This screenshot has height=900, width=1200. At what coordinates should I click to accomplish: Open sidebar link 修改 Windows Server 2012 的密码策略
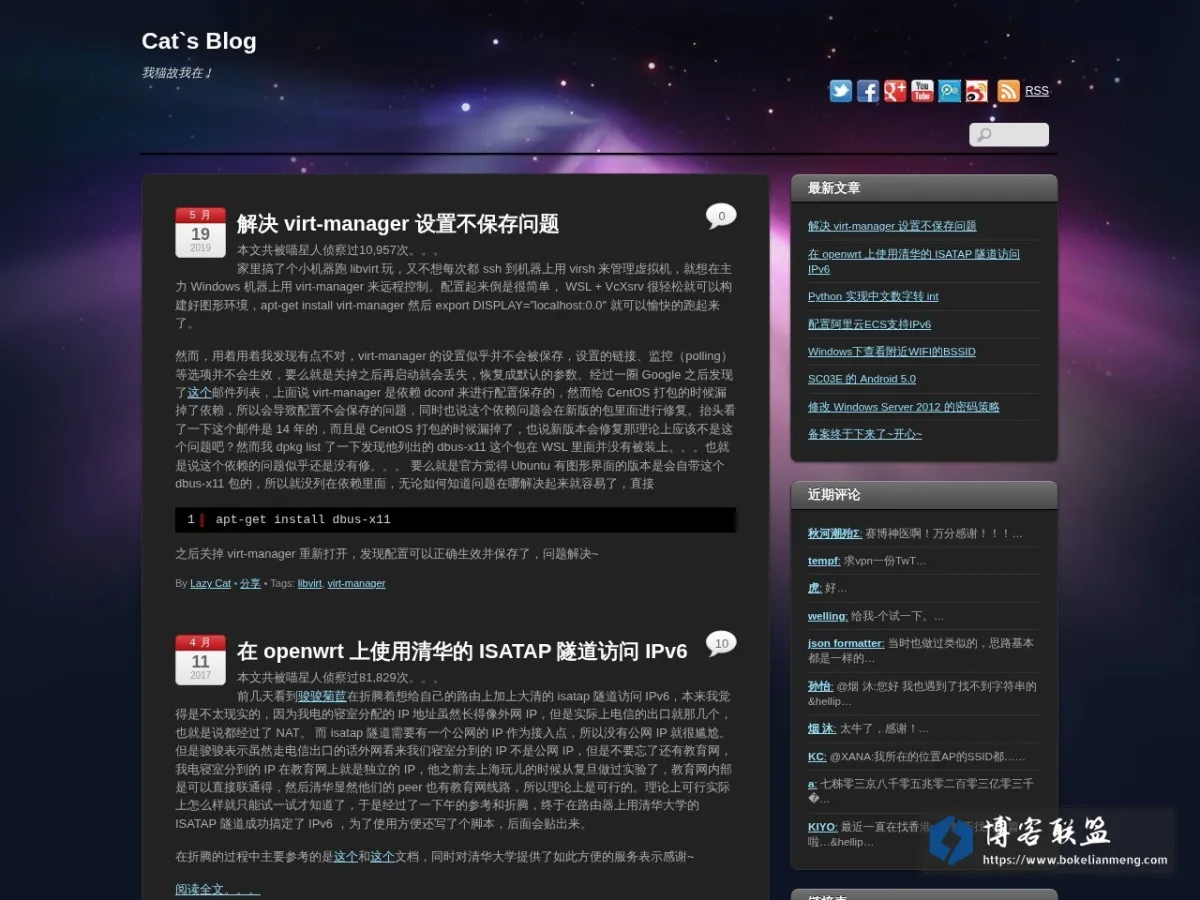(904, 407)
